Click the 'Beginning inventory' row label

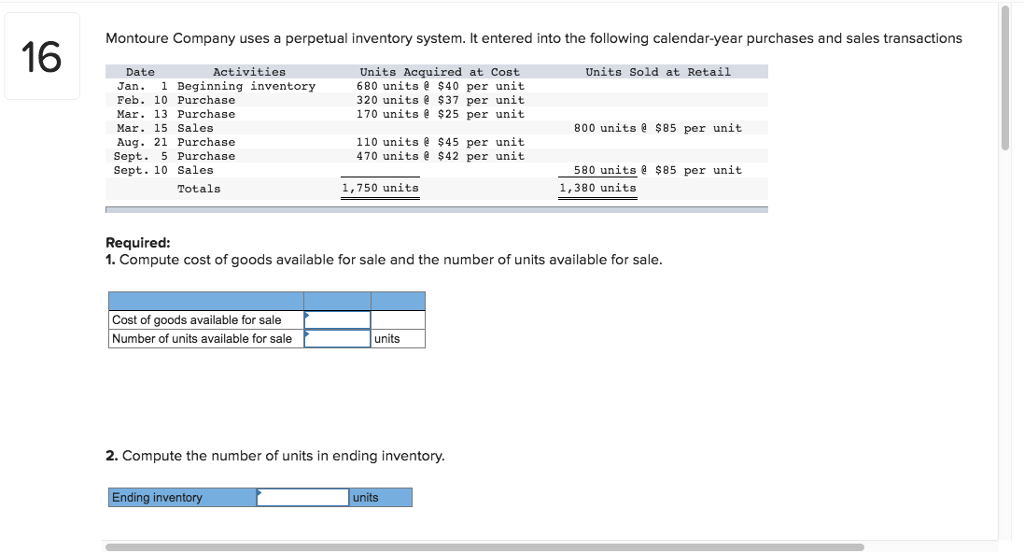click(x=246, y=86)
